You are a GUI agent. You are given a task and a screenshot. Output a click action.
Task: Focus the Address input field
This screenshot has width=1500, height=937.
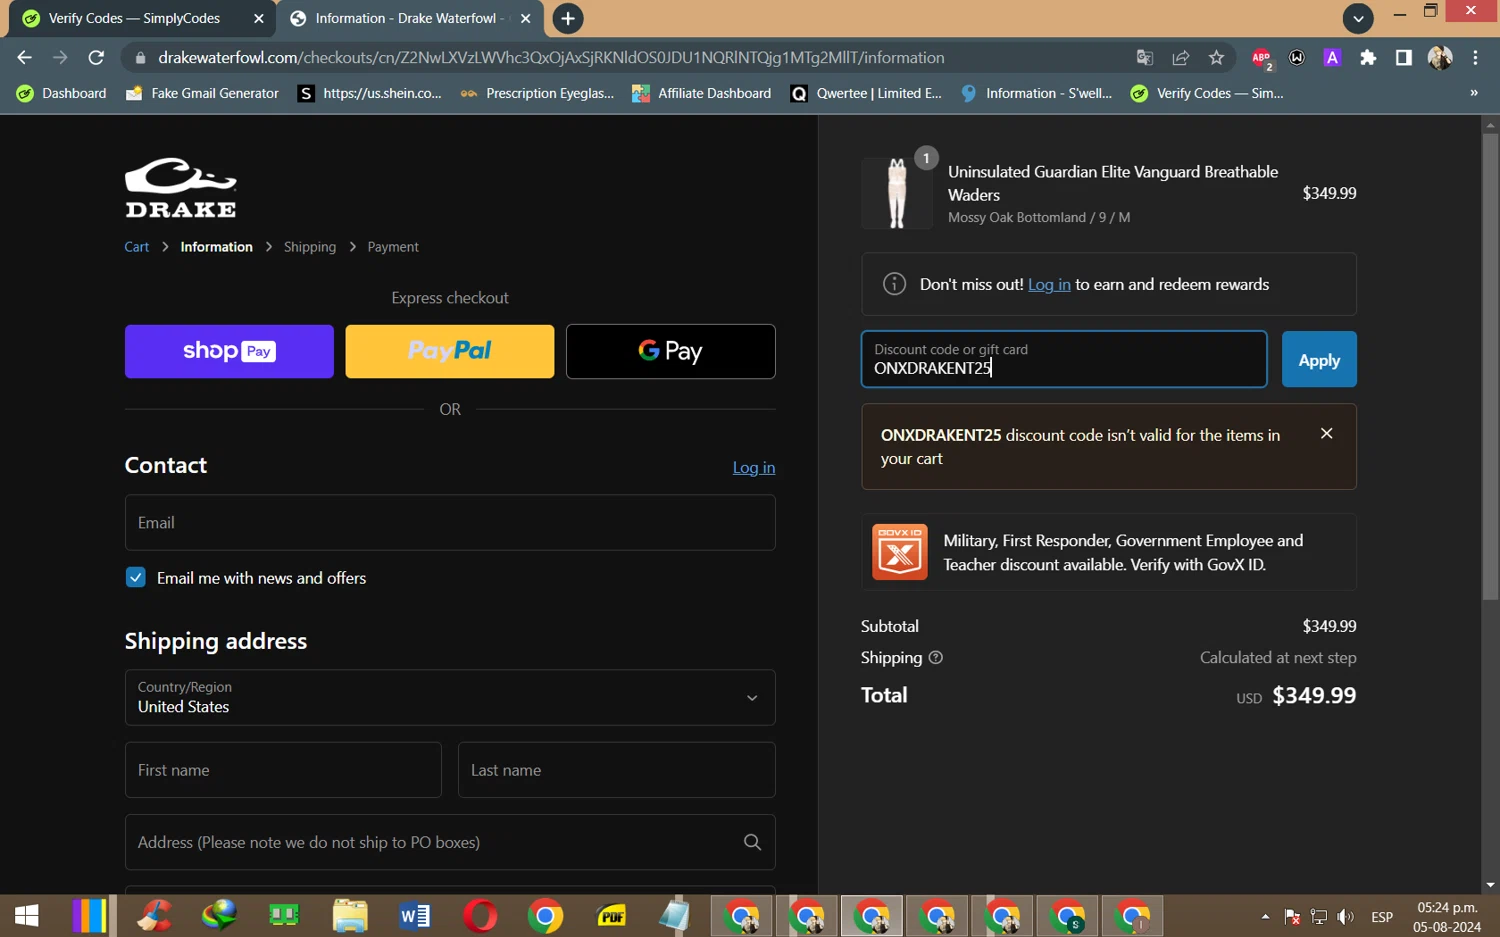pos(450,842)
